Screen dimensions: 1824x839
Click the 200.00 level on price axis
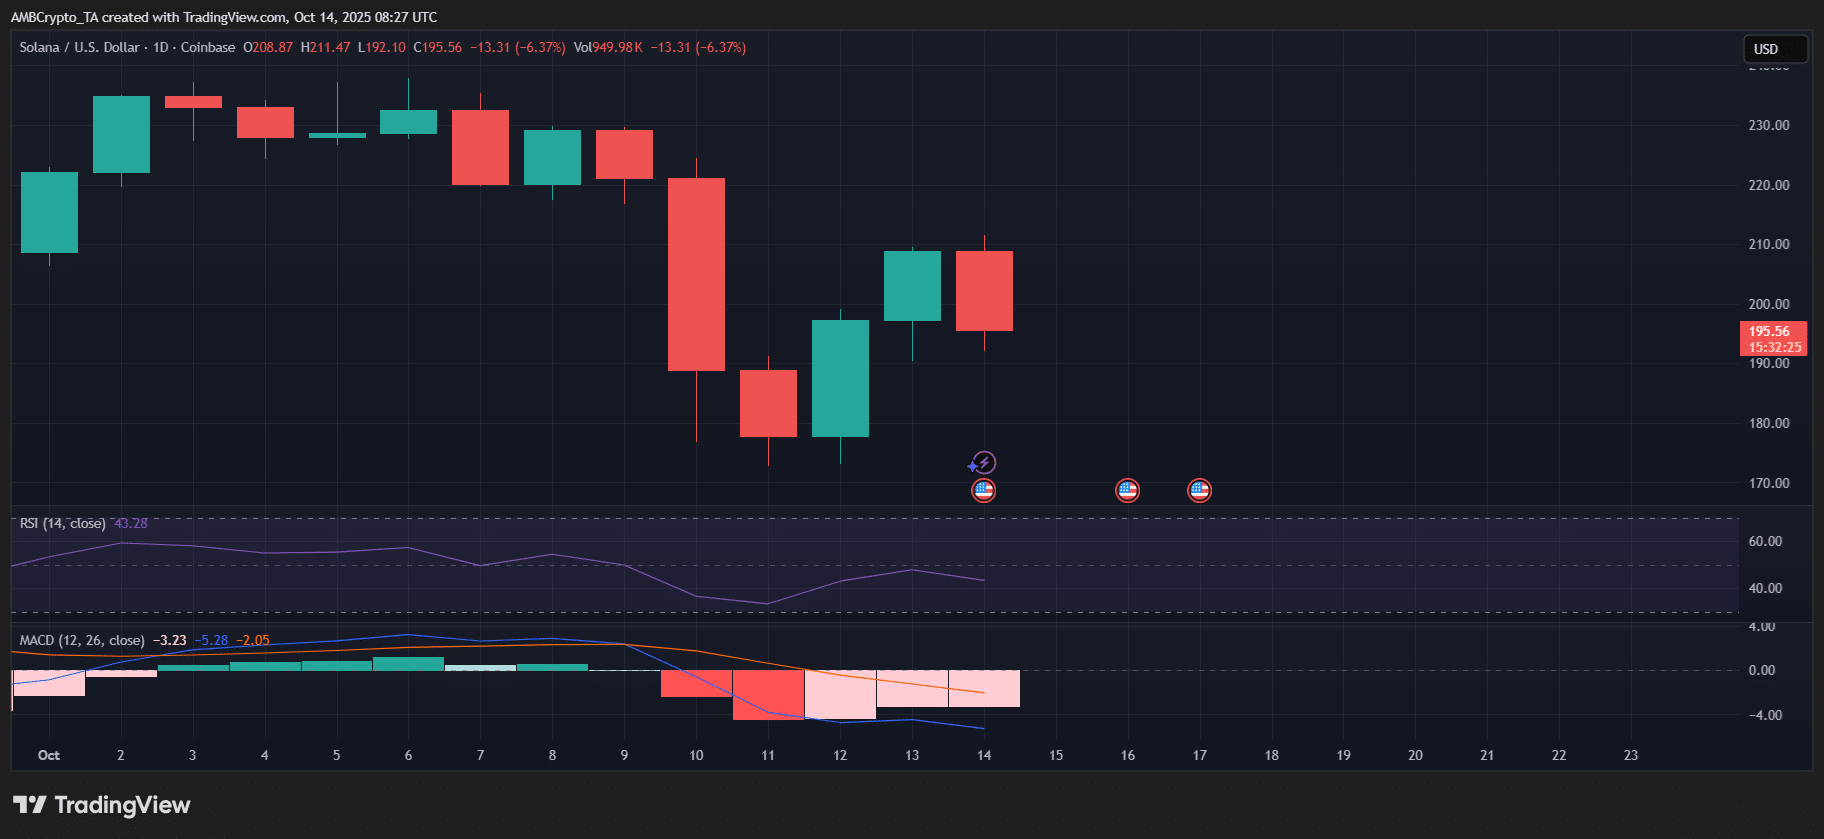[1768, 304]
